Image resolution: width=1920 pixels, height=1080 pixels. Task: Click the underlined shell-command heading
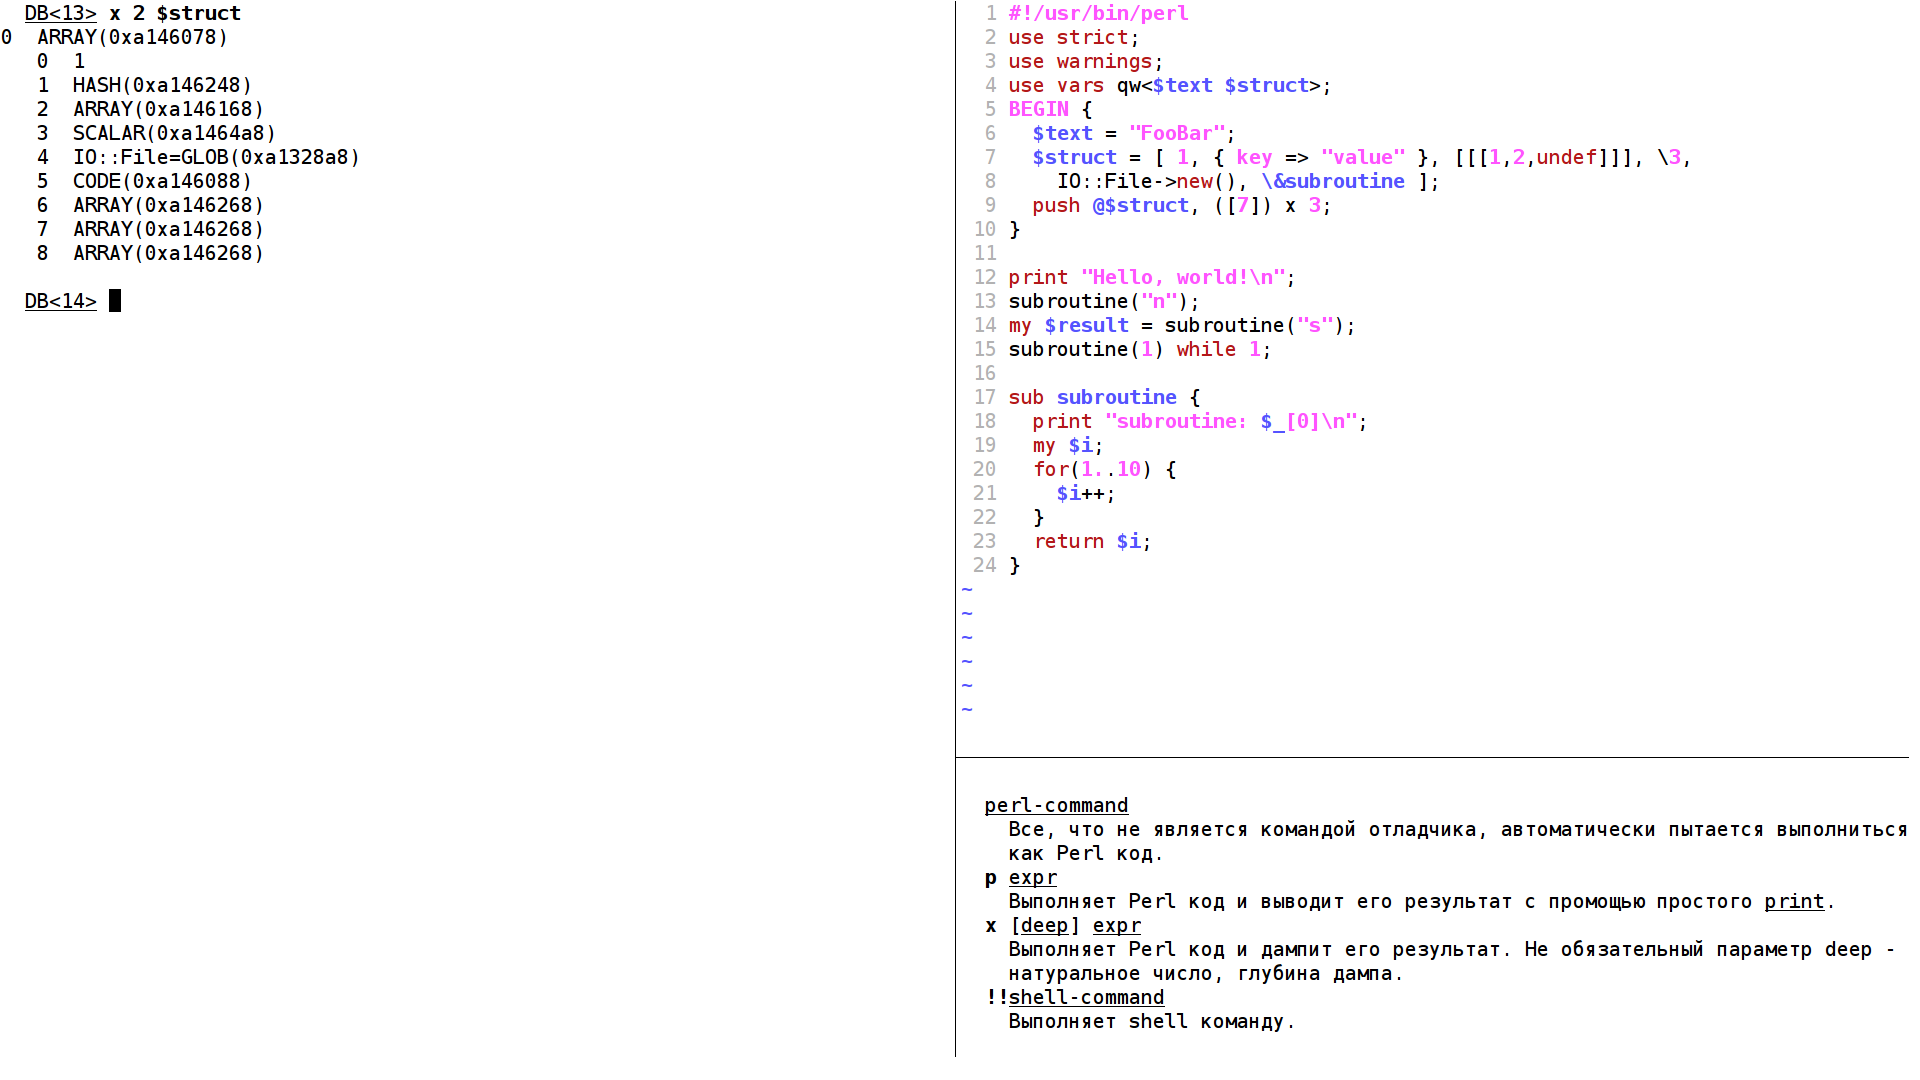pyautogui.click(x=1086, y=997)
